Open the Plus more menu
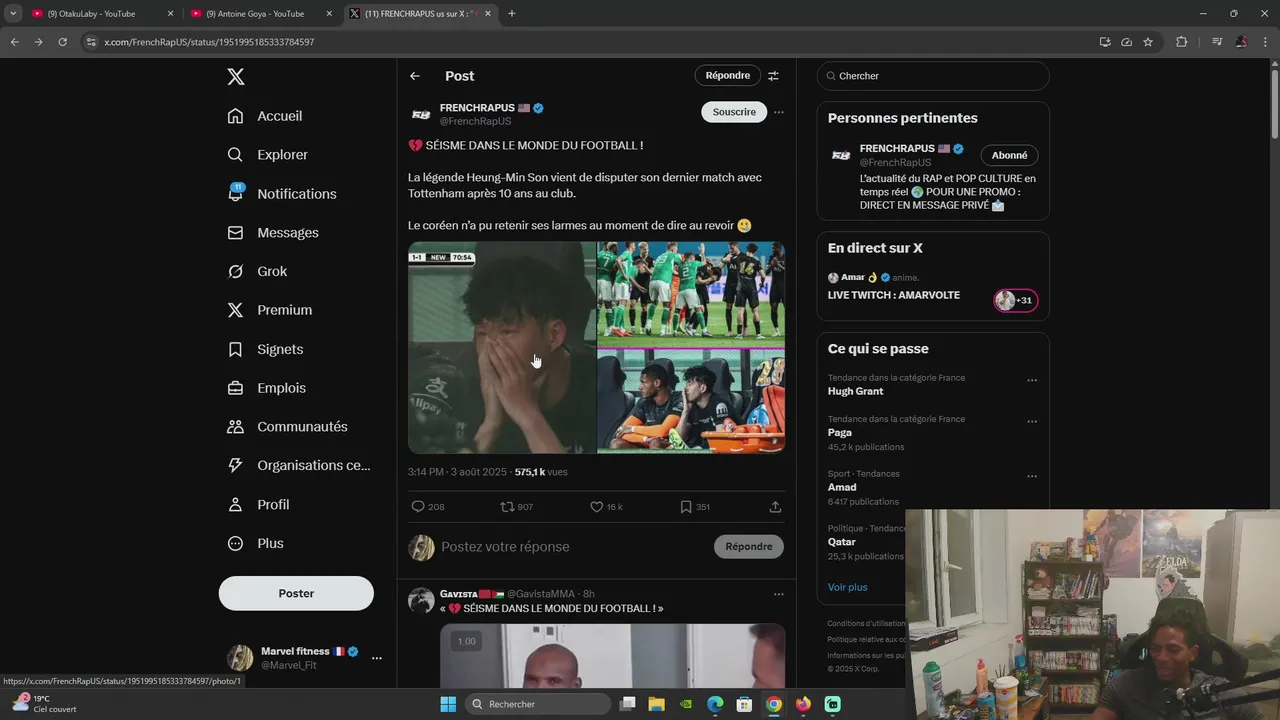The width and height of the screenshot is (1280, 720). pyautogui.click(x=255, y=544)
